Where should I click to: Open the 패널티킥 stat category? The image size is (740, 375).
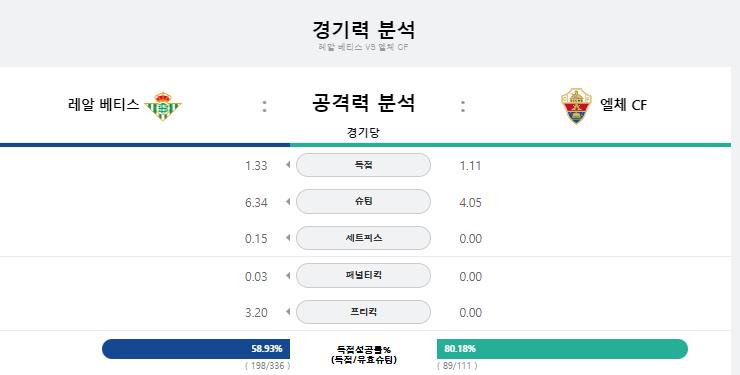pyautogui.click(x=363, y=275)
